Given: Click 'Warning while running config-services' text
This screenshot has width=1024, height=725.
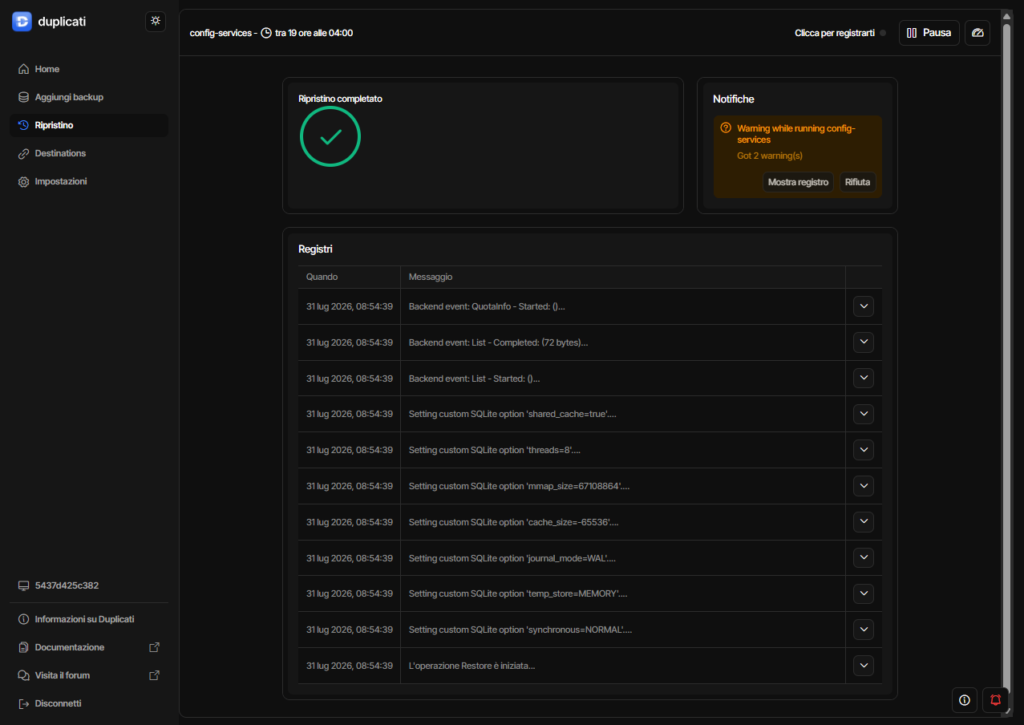Looking at the screenshot, I should coord(796,134).
